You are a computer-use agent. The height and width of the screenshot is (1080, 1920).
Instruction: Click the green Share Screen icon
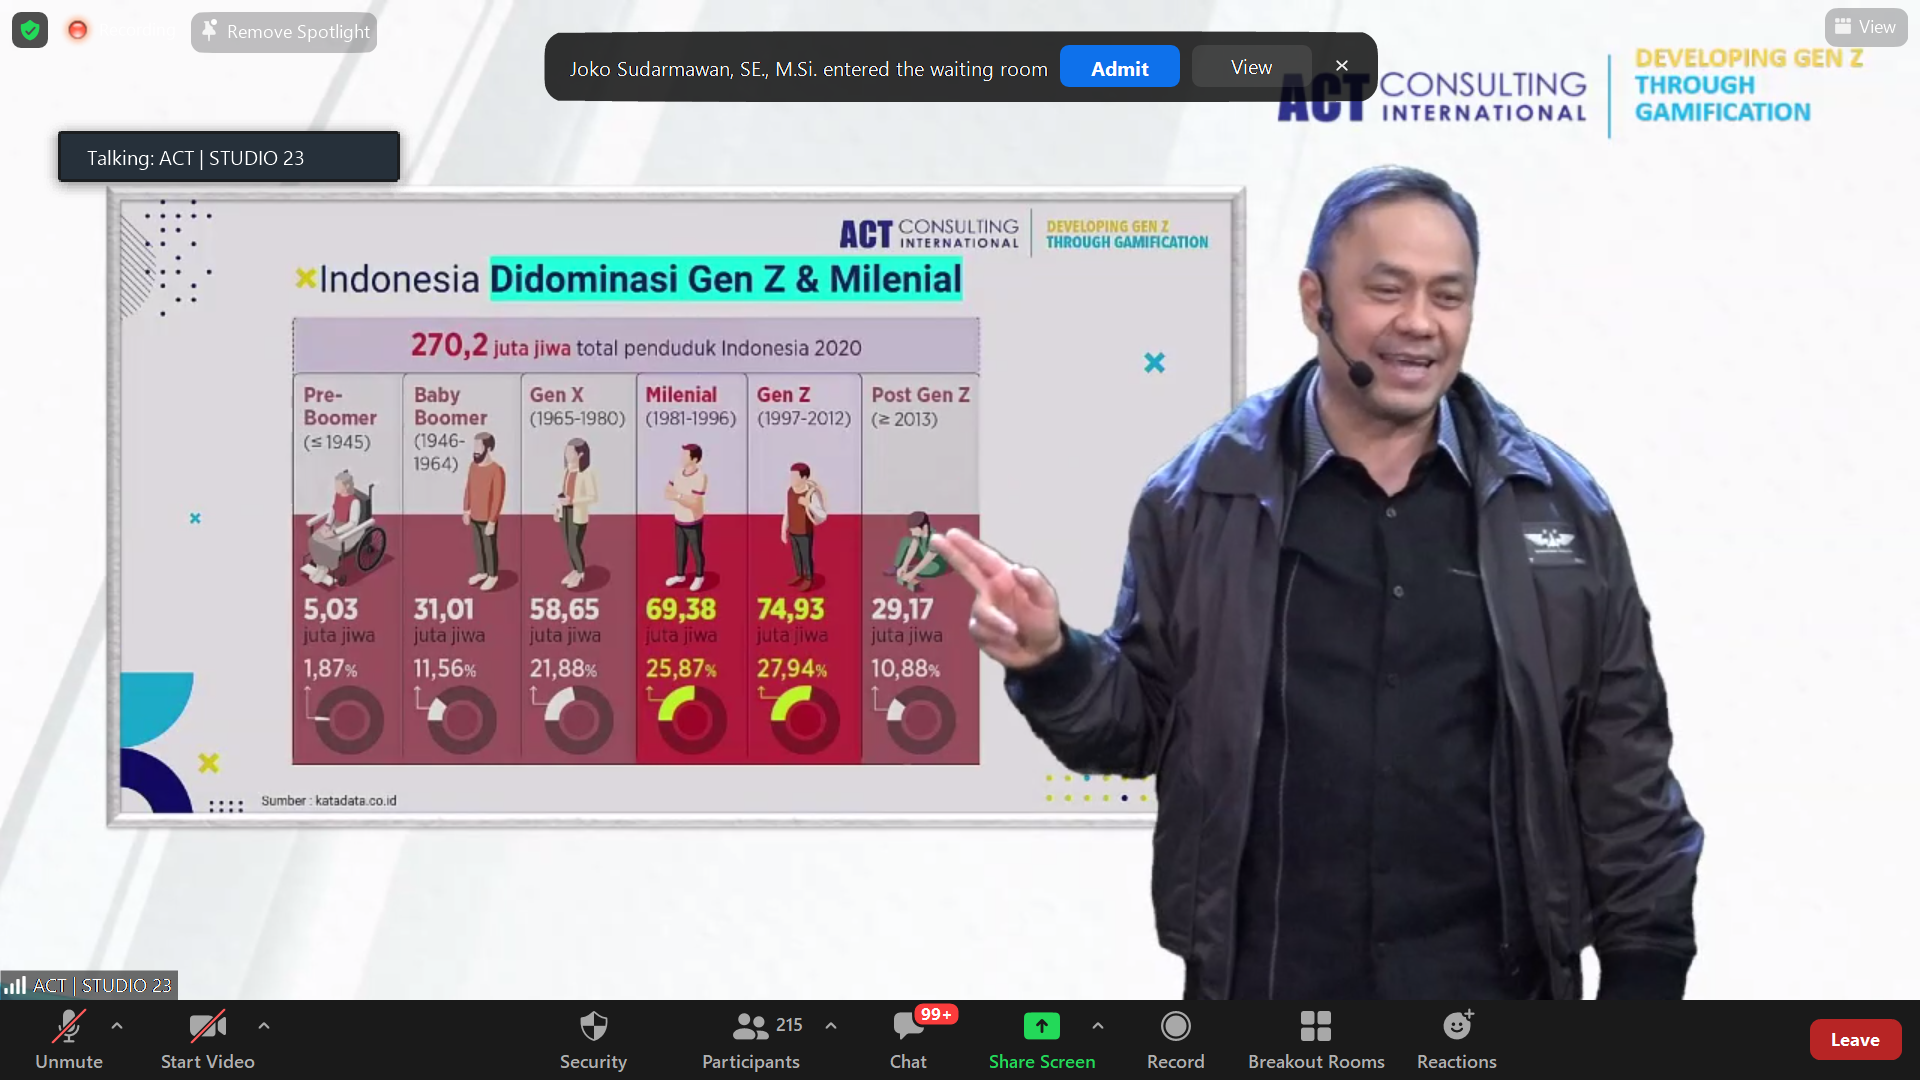(x=1041, y=1027)
